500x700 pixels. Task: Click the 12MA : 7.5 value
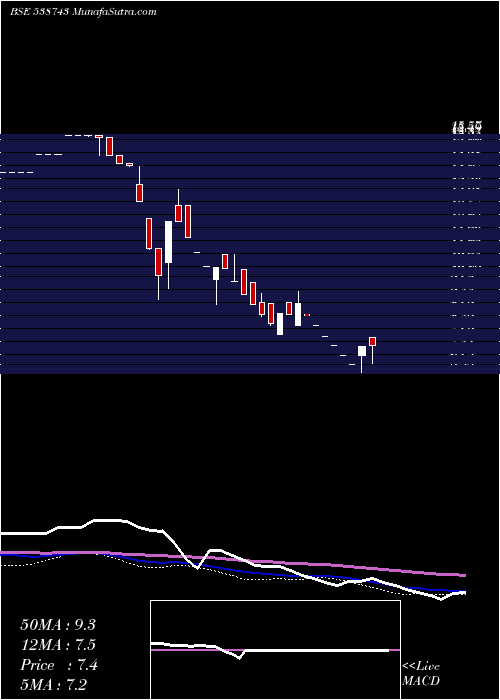(x=58, y=645)
